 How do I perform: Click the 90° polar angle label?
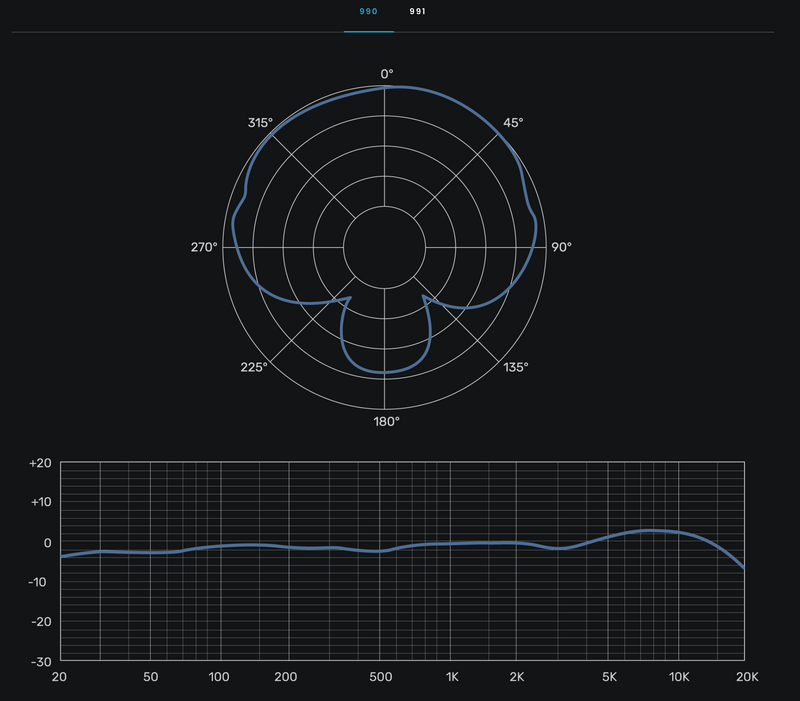click(x=562, y=247)
